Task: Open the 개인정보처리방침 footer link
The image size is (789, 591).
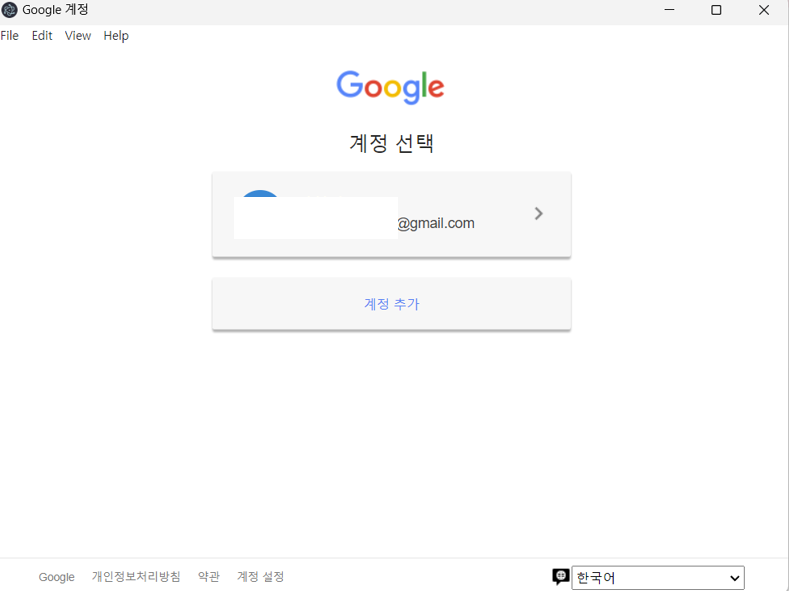Action: (136, 576)
